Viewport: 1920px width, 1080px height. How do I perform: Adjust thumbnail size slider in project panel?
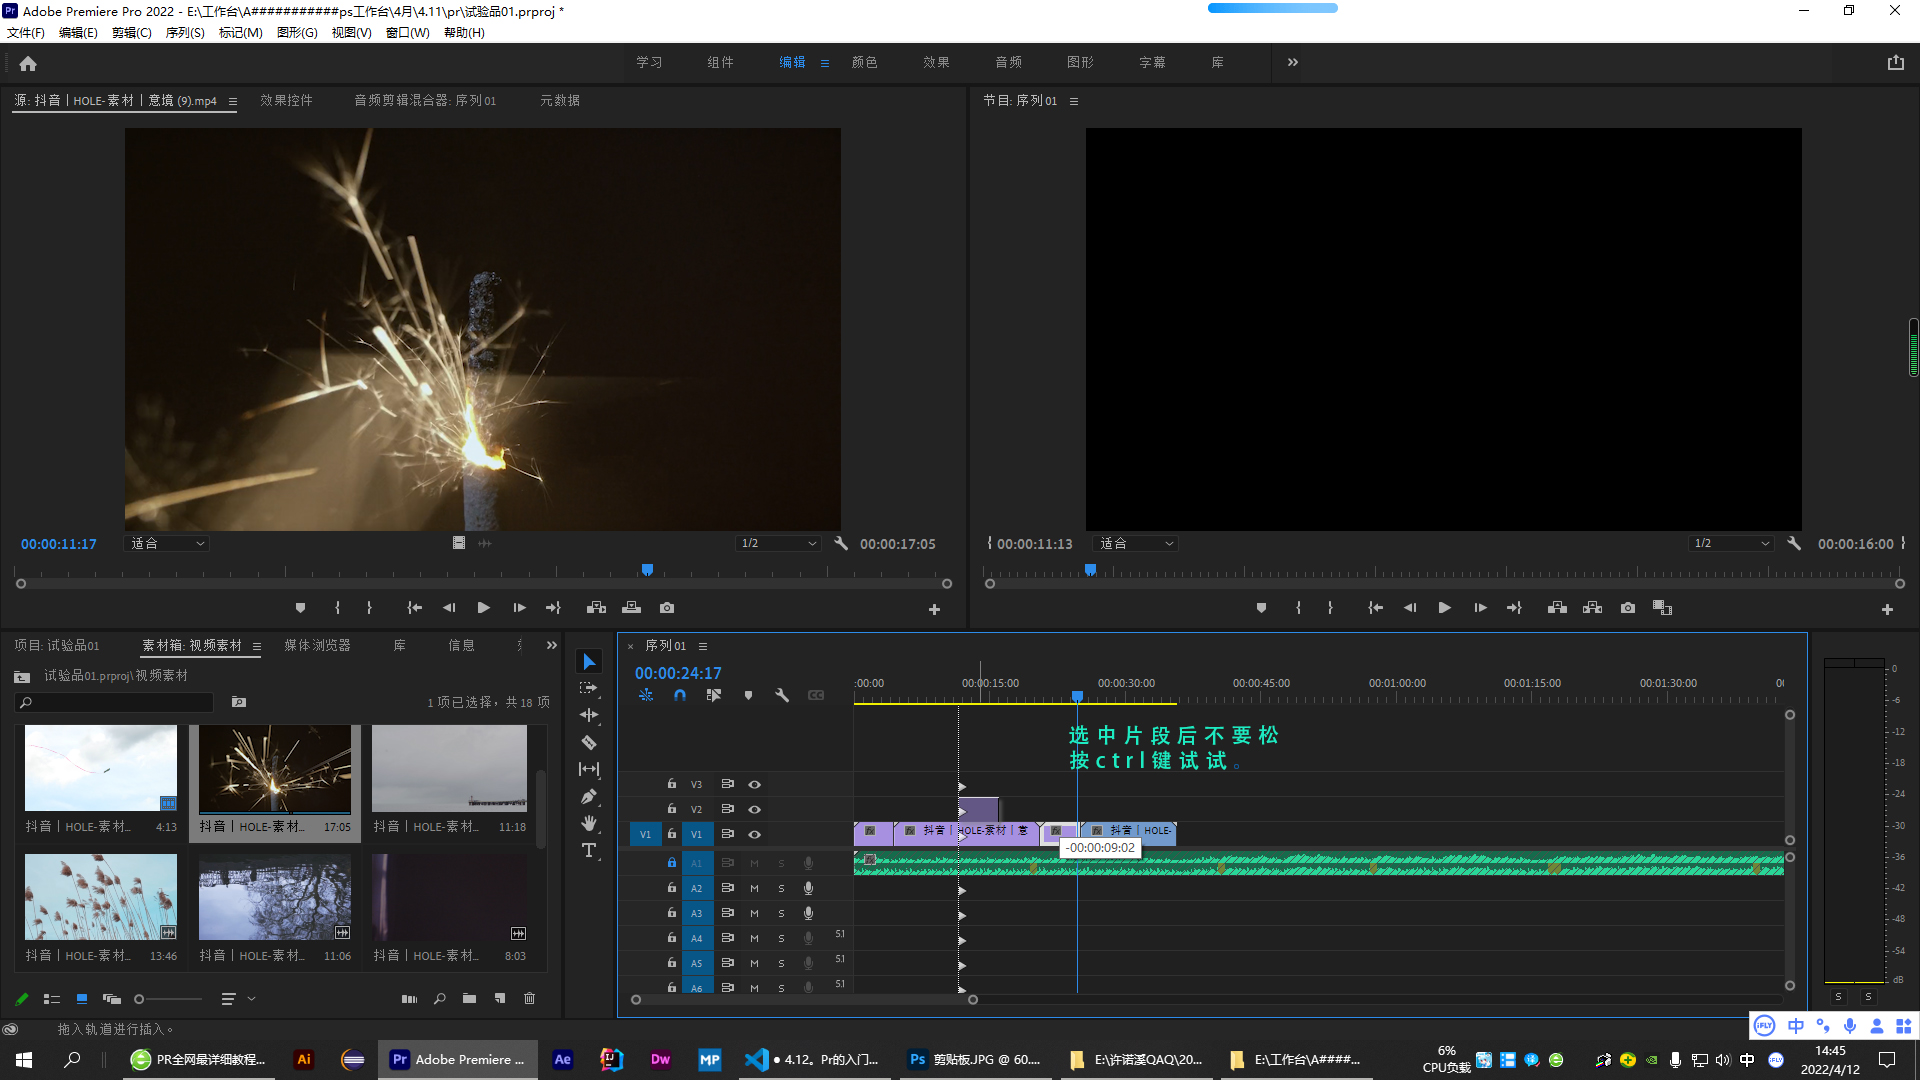pyautogui.click(x=139, y=998)
